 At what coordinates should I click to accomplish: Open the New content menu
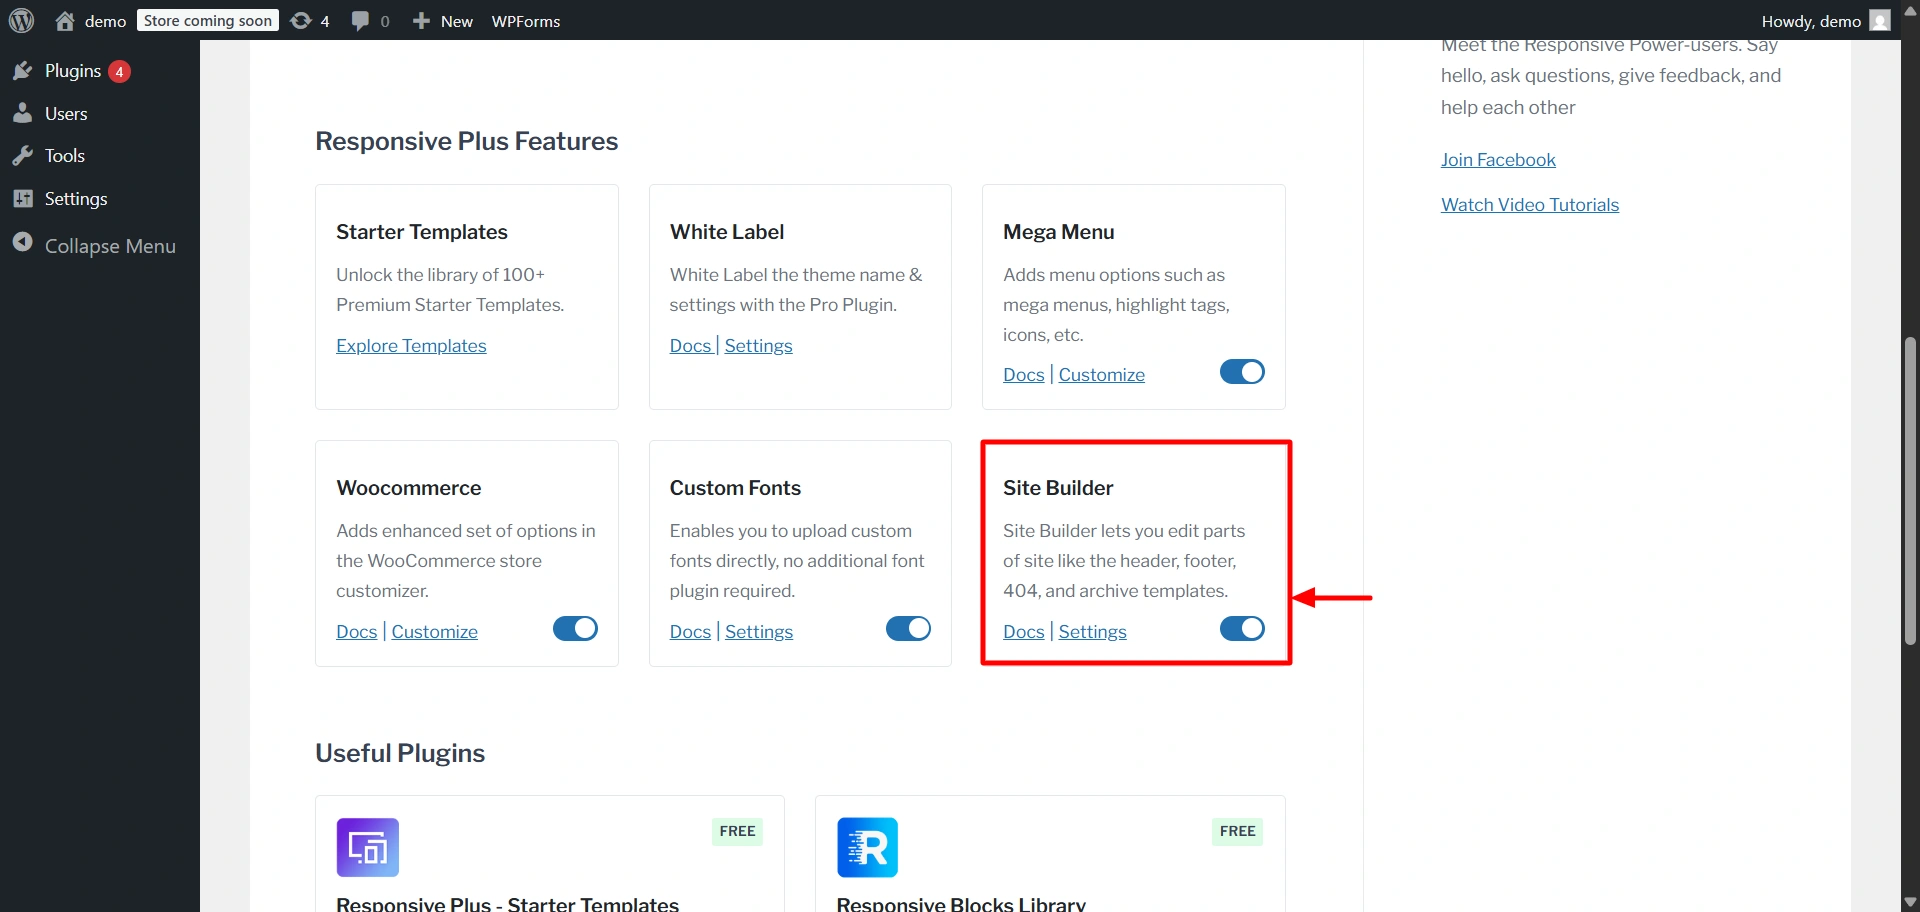[x=443, y=21]
